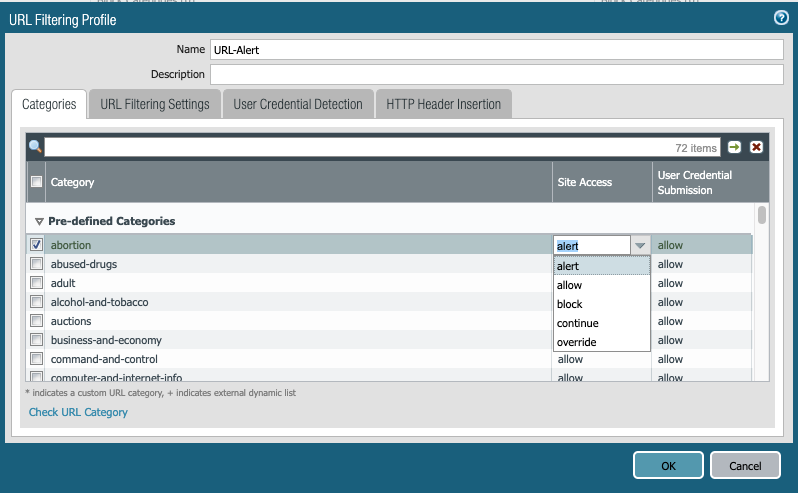
Task: Choose block from Site Access dropdown
Action: (x=570, y=304)
